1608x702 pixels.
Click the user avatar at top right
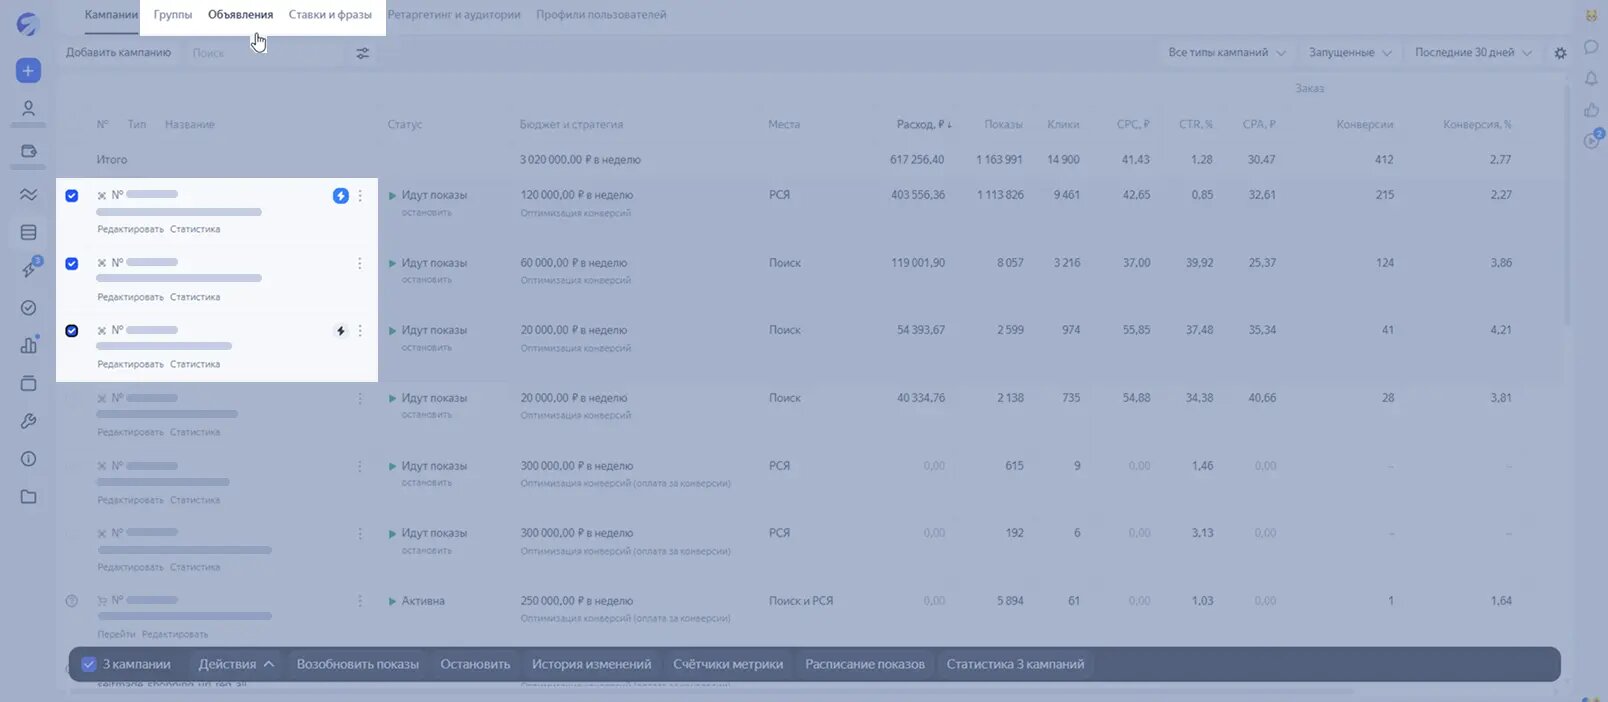coord(1591,15)
